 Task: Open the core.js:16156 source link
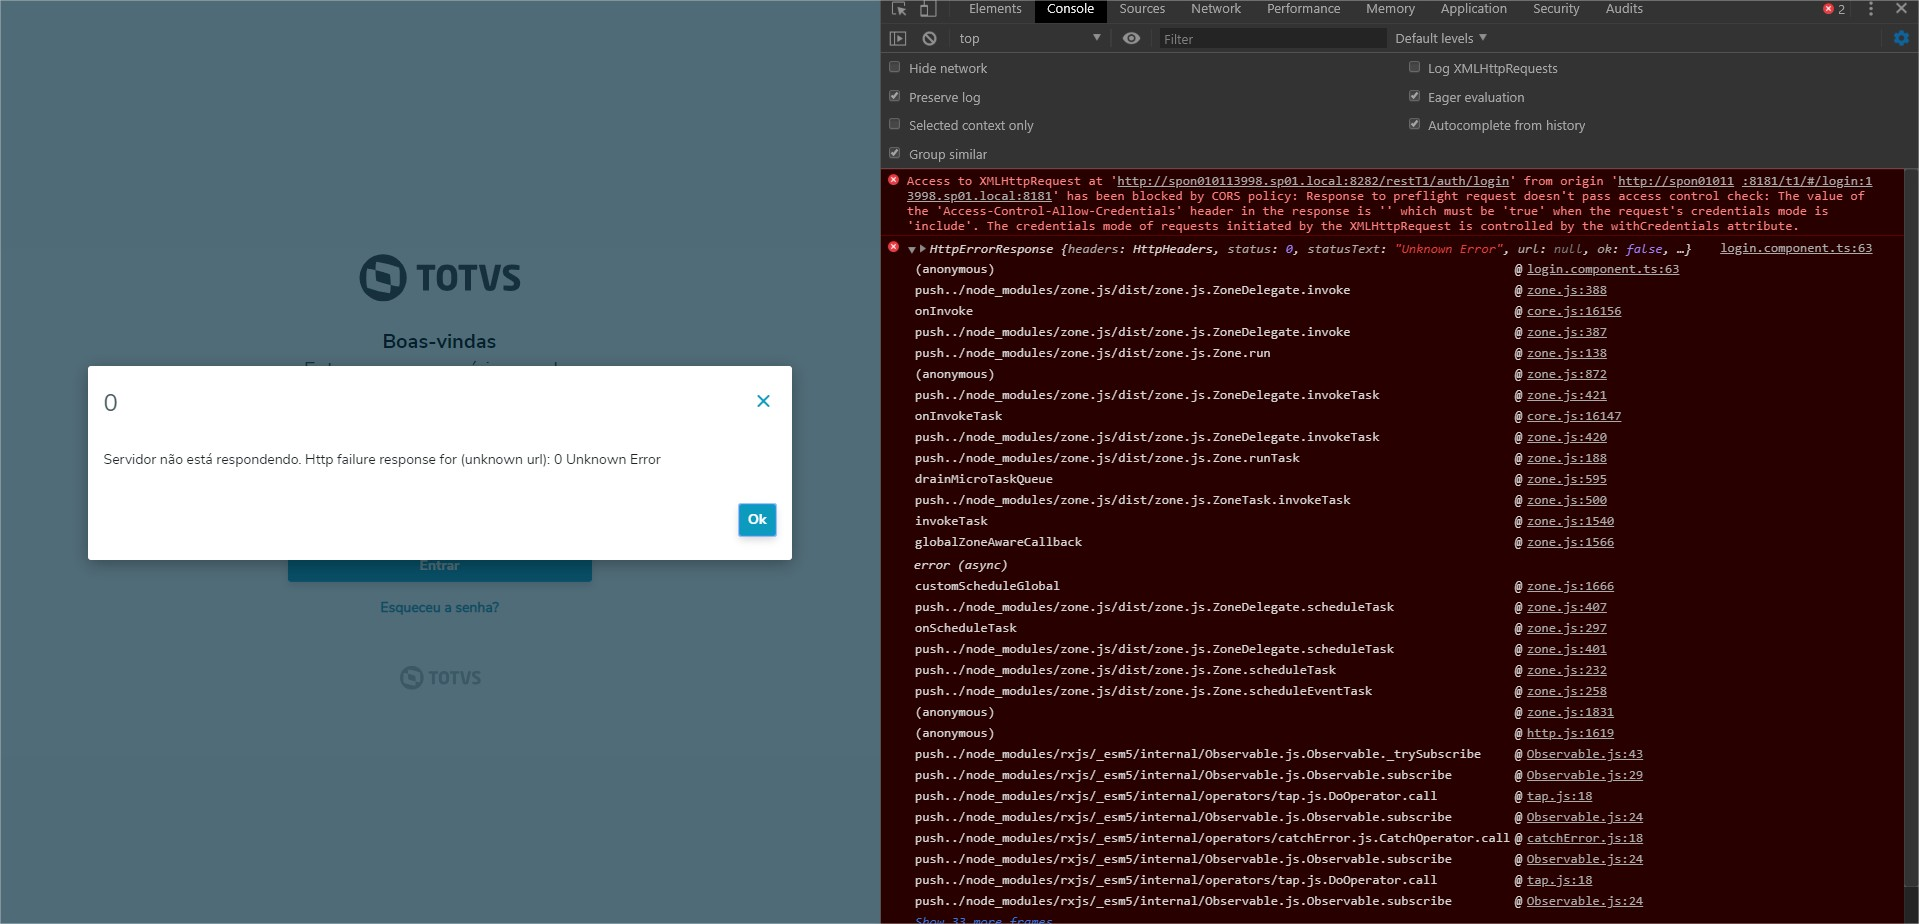pos(1574,311)
